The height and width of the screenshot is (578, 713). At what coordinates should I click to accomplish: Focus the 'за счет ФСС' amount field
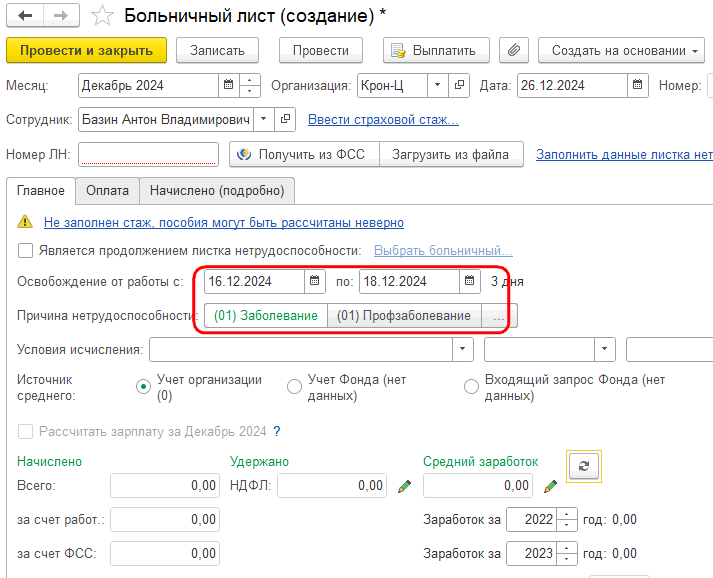165,553
